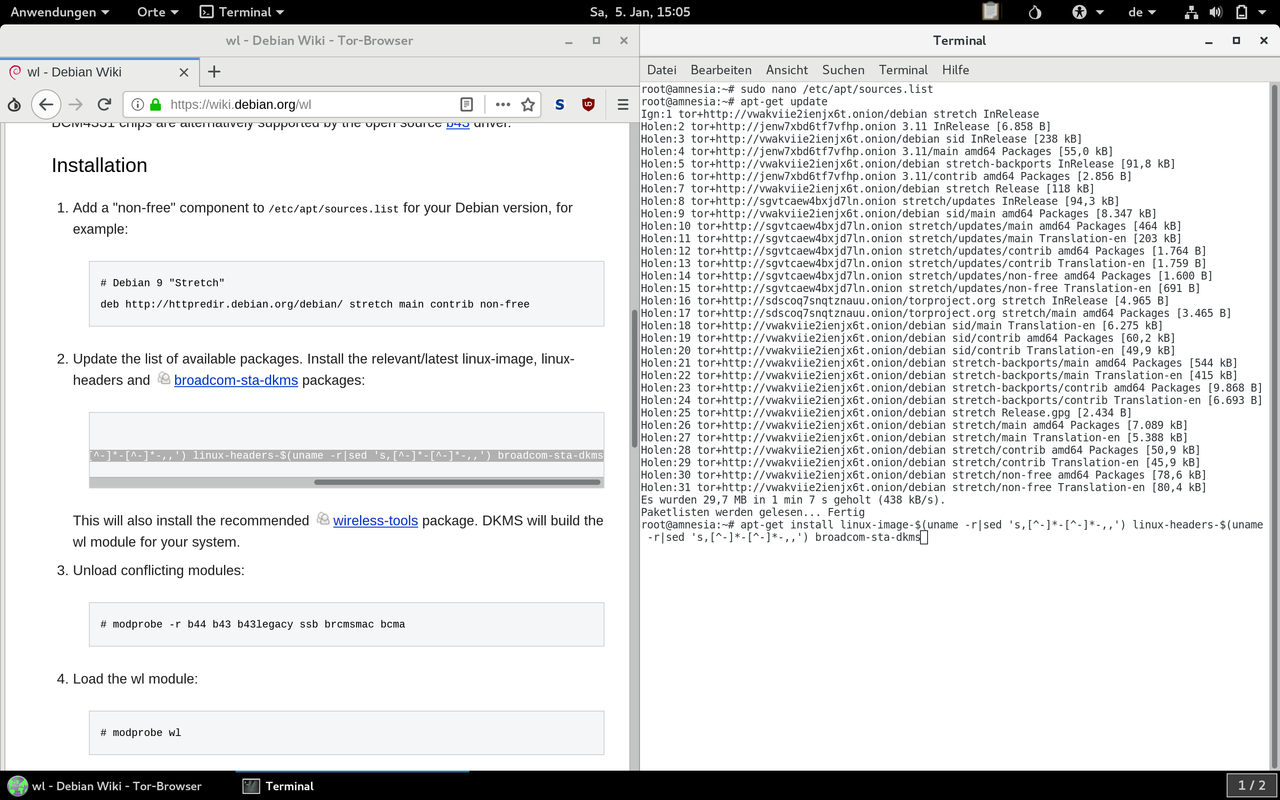This screenshot has height=800, width=1280.
Task: Open the Hilfe menu in Terminal
Action: click(955, 70)
